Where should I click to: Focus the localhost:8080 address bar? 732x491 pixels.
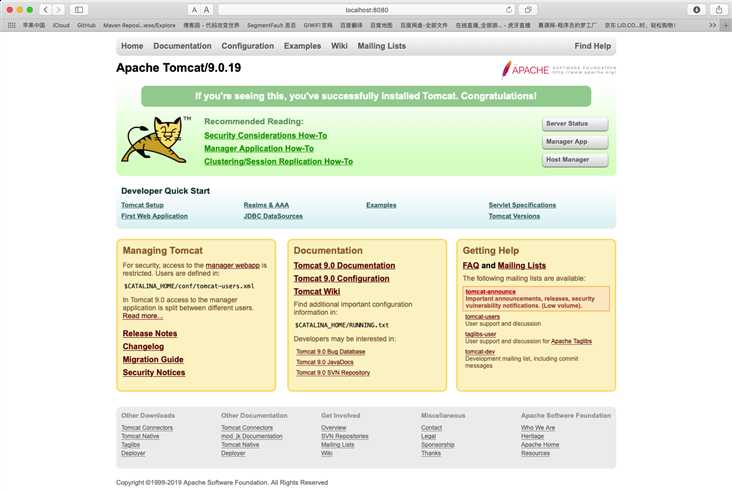[366, 10]
